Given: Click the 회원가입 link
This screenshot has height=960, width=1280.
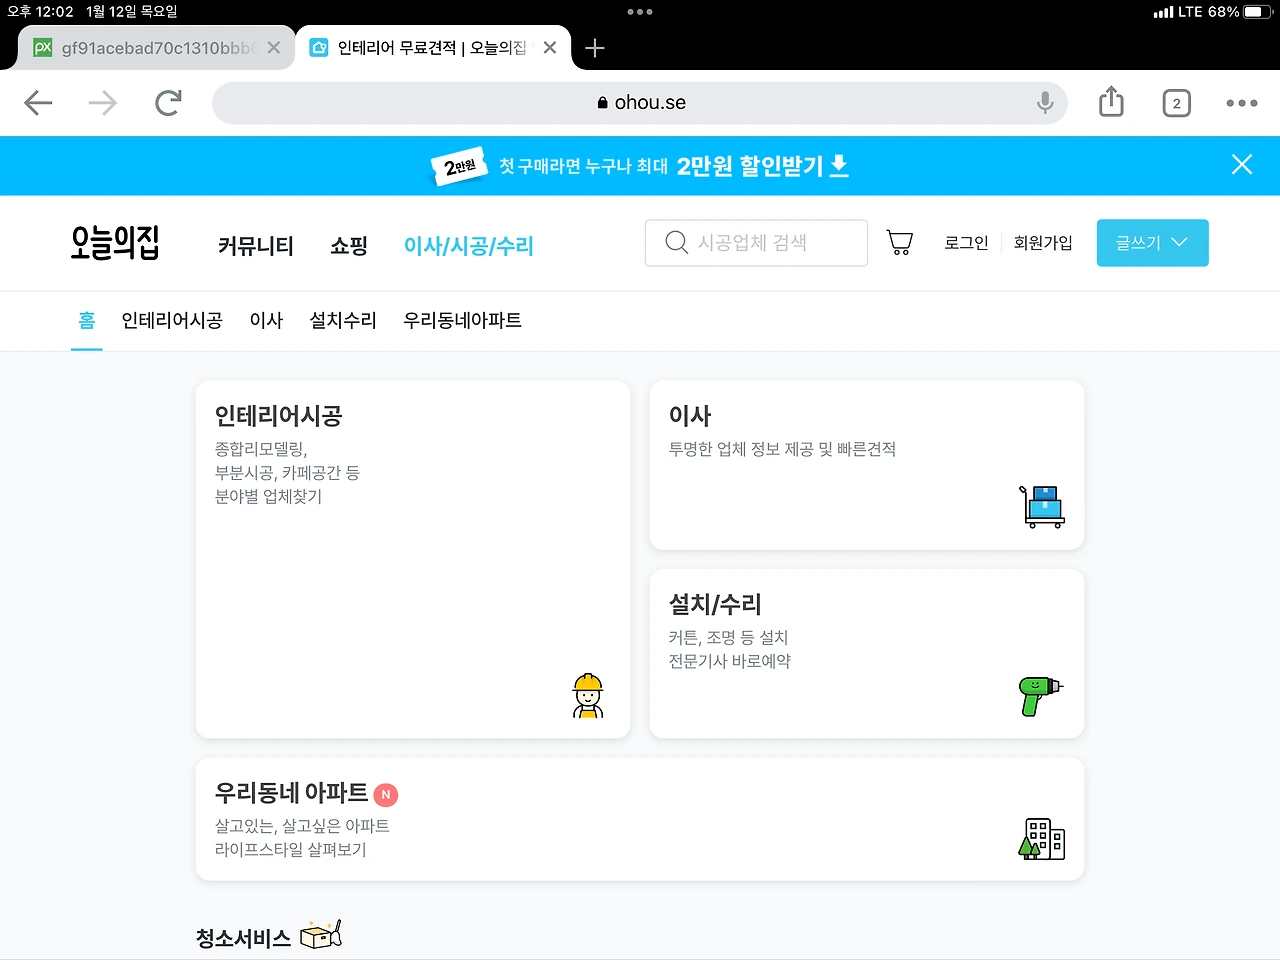Looking at the screenshot, I should [x=1043, y=243].
